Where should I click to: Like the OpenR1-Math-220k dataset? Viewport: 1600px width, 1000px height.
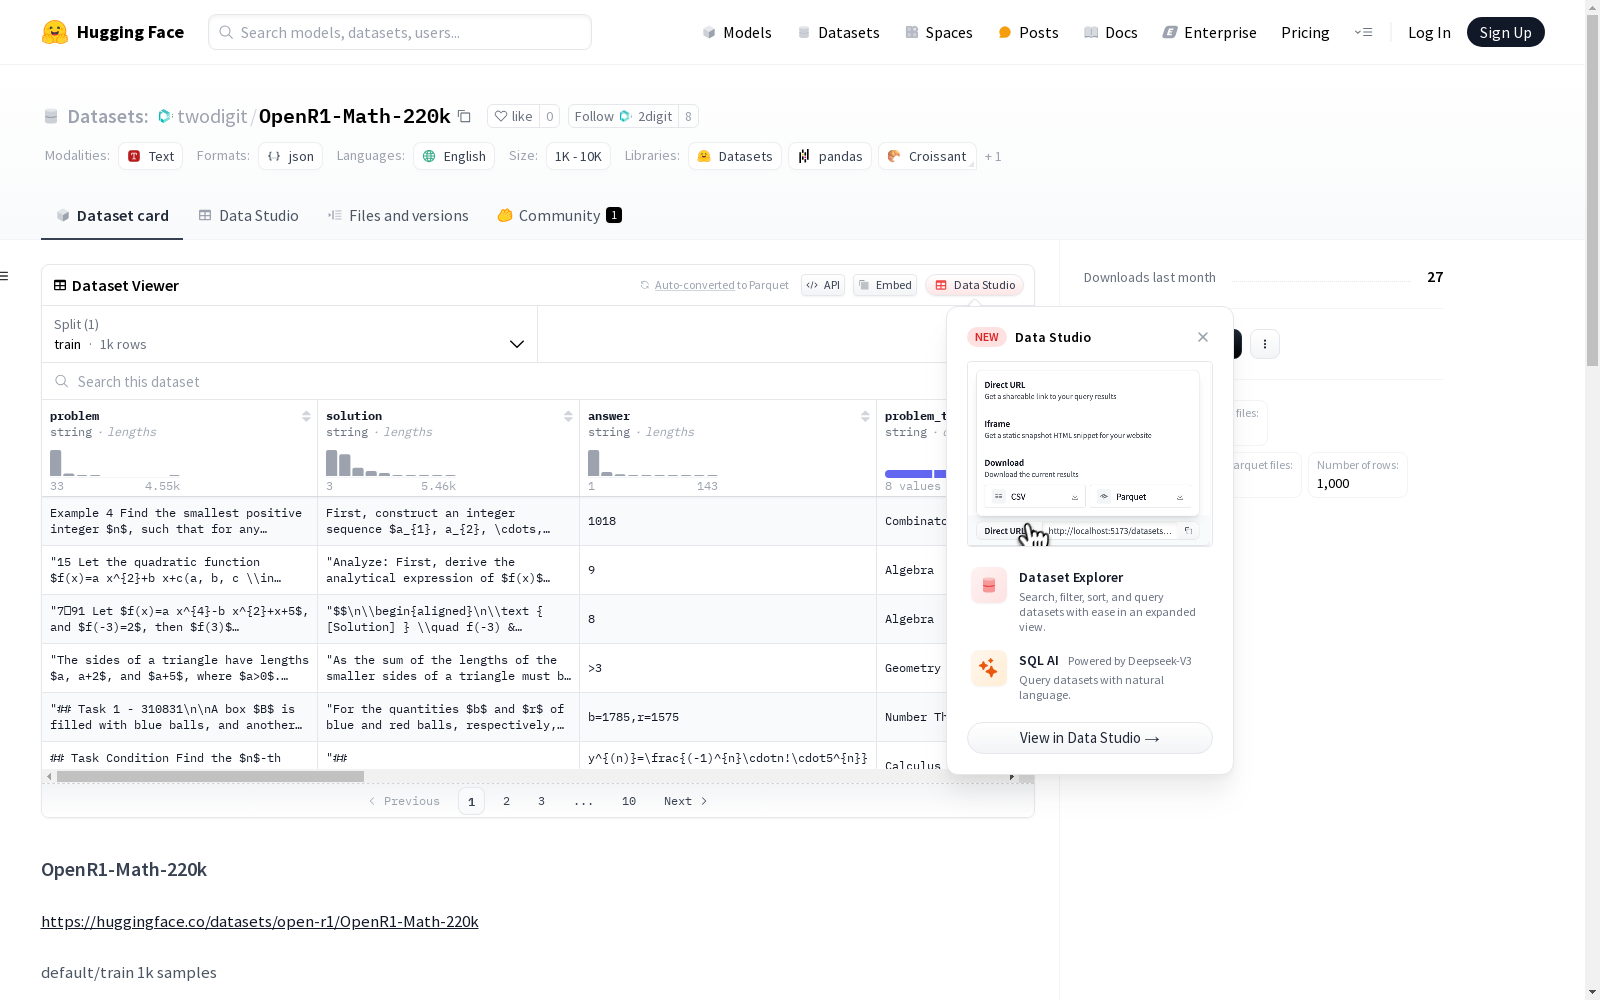(x=513, y=116)
